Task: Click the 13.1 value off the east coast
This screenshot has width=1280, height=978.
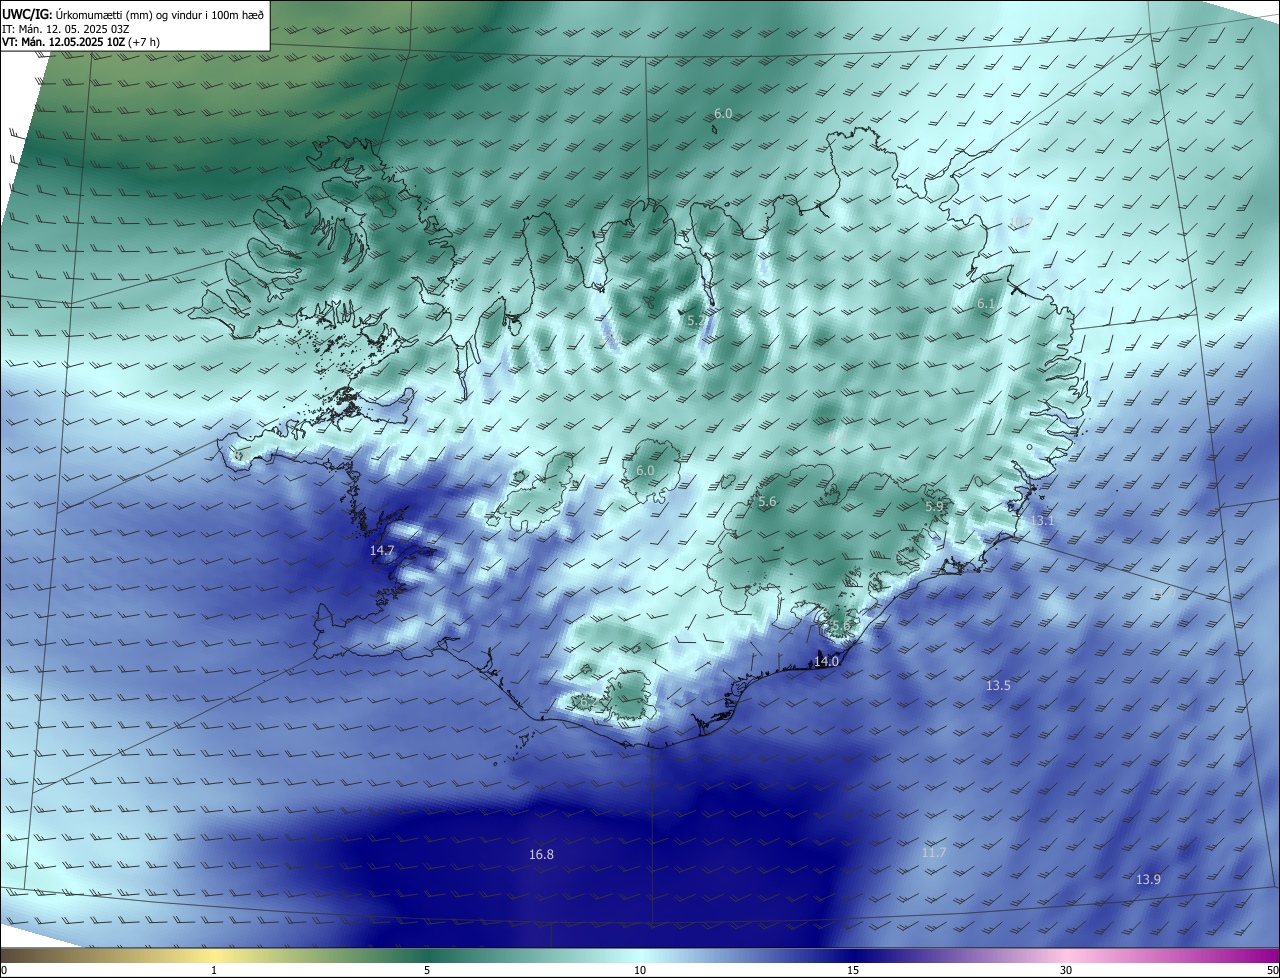Action: [x=1043, y=520]
